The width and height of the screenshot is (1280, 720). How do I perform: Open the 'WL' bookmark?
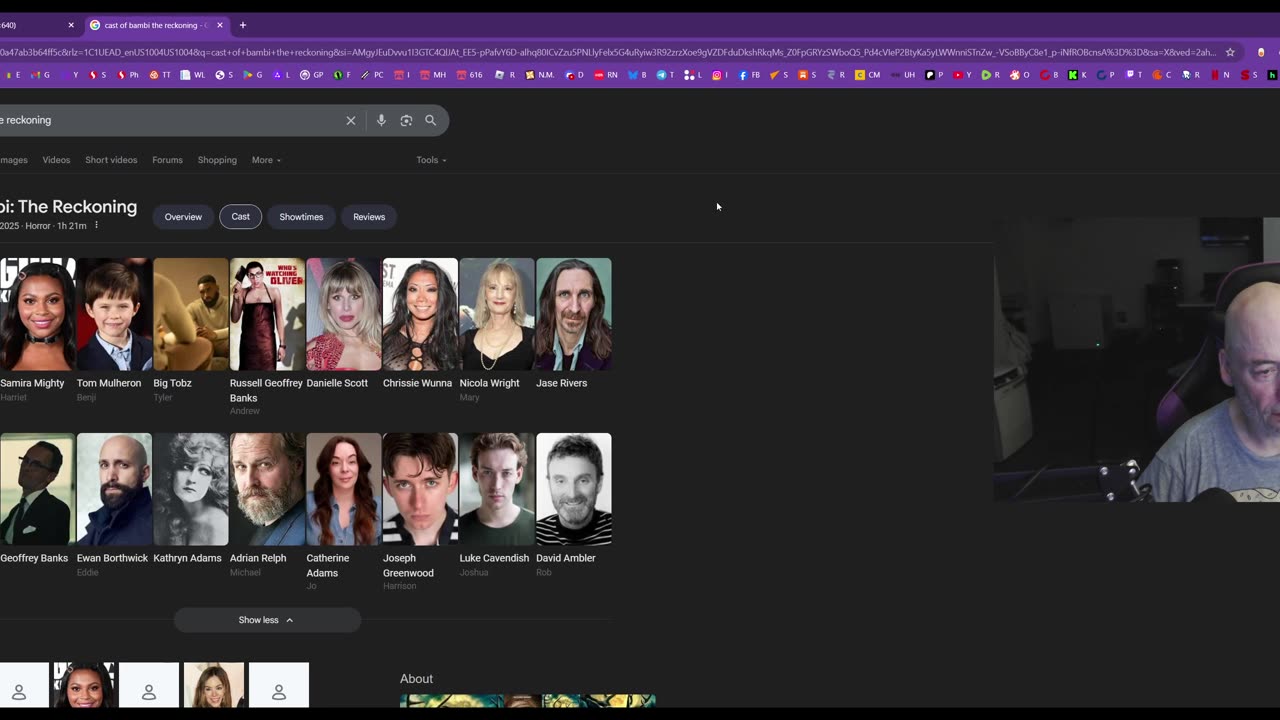click(192, 74)
